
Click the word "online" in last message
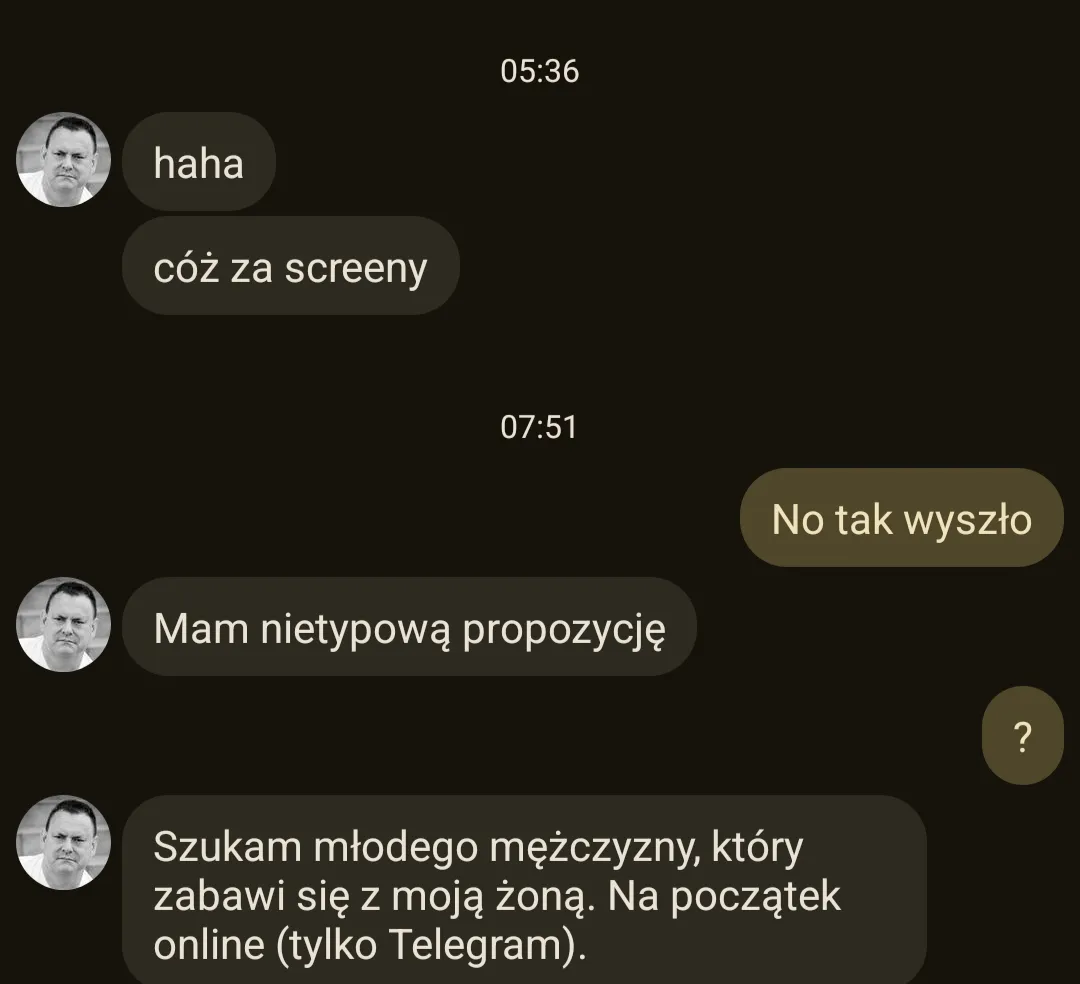point(209,944)
